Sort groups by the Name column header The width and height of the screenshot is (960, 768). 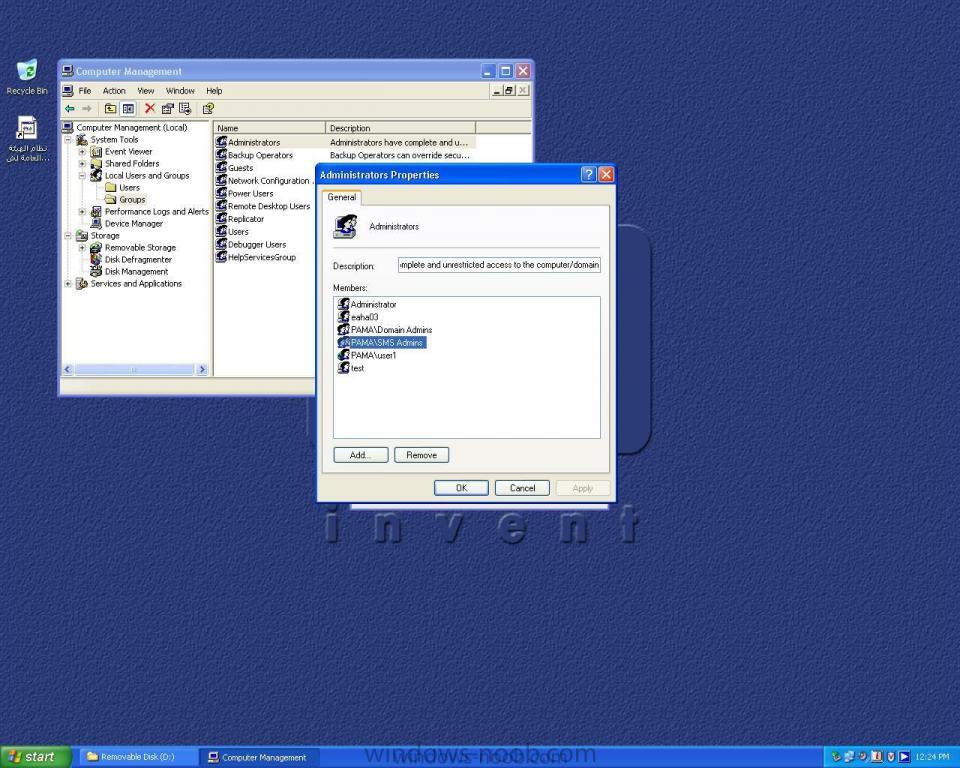269,128
